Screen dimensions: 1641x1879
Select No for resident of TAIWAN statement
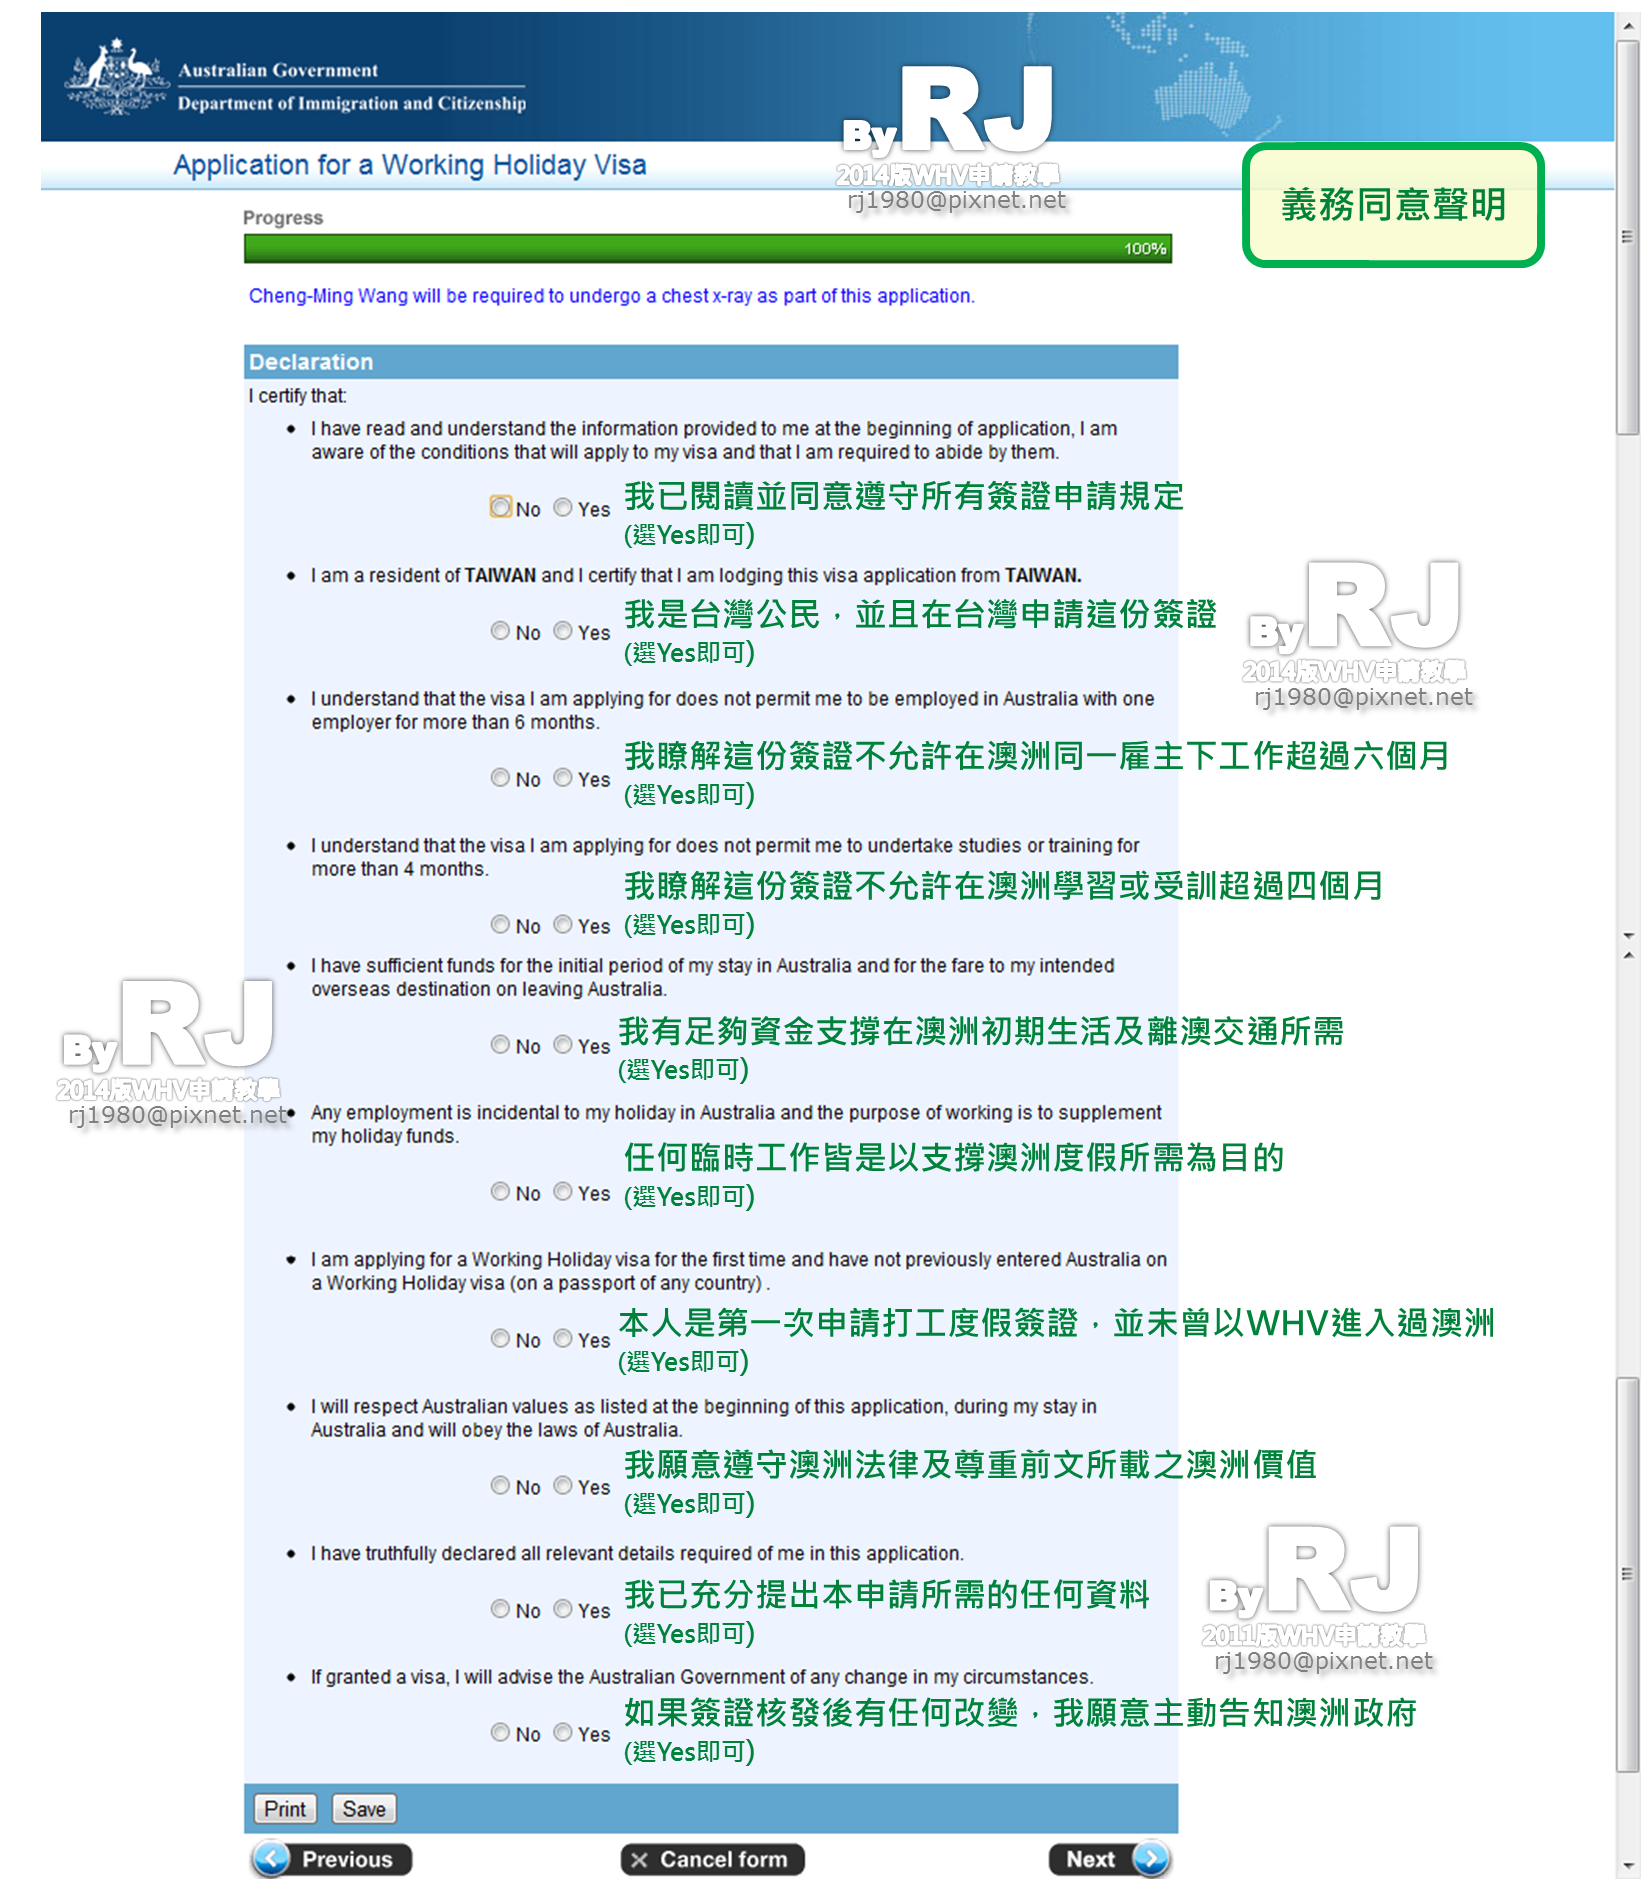(500, 630)
